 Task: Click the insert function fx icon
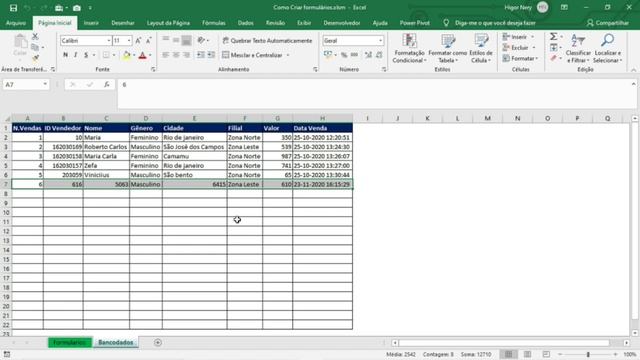click(x=107, y=84)
